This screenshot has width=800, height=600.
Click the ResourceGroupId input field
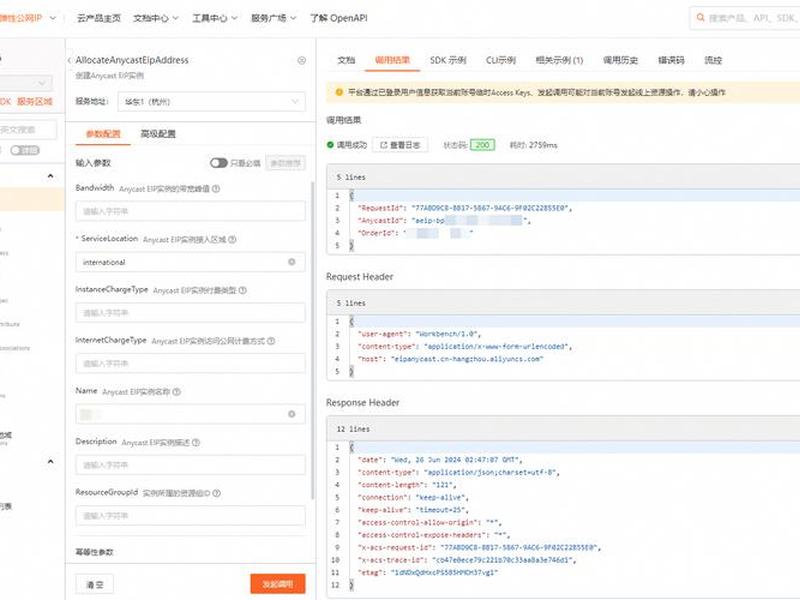click(190, 516)
